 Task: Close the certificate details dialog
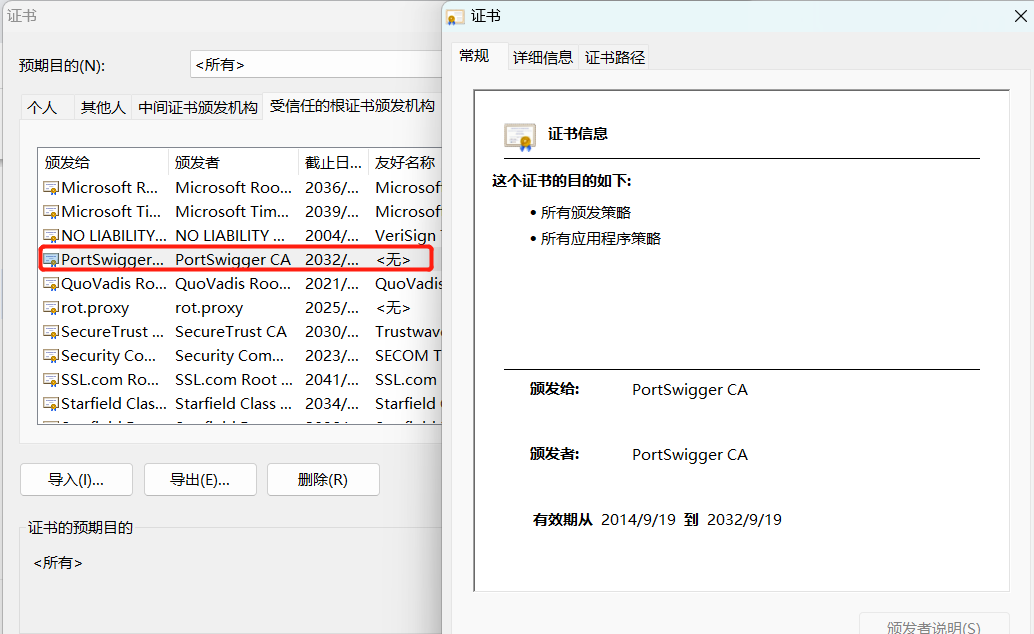(1020, 16)
